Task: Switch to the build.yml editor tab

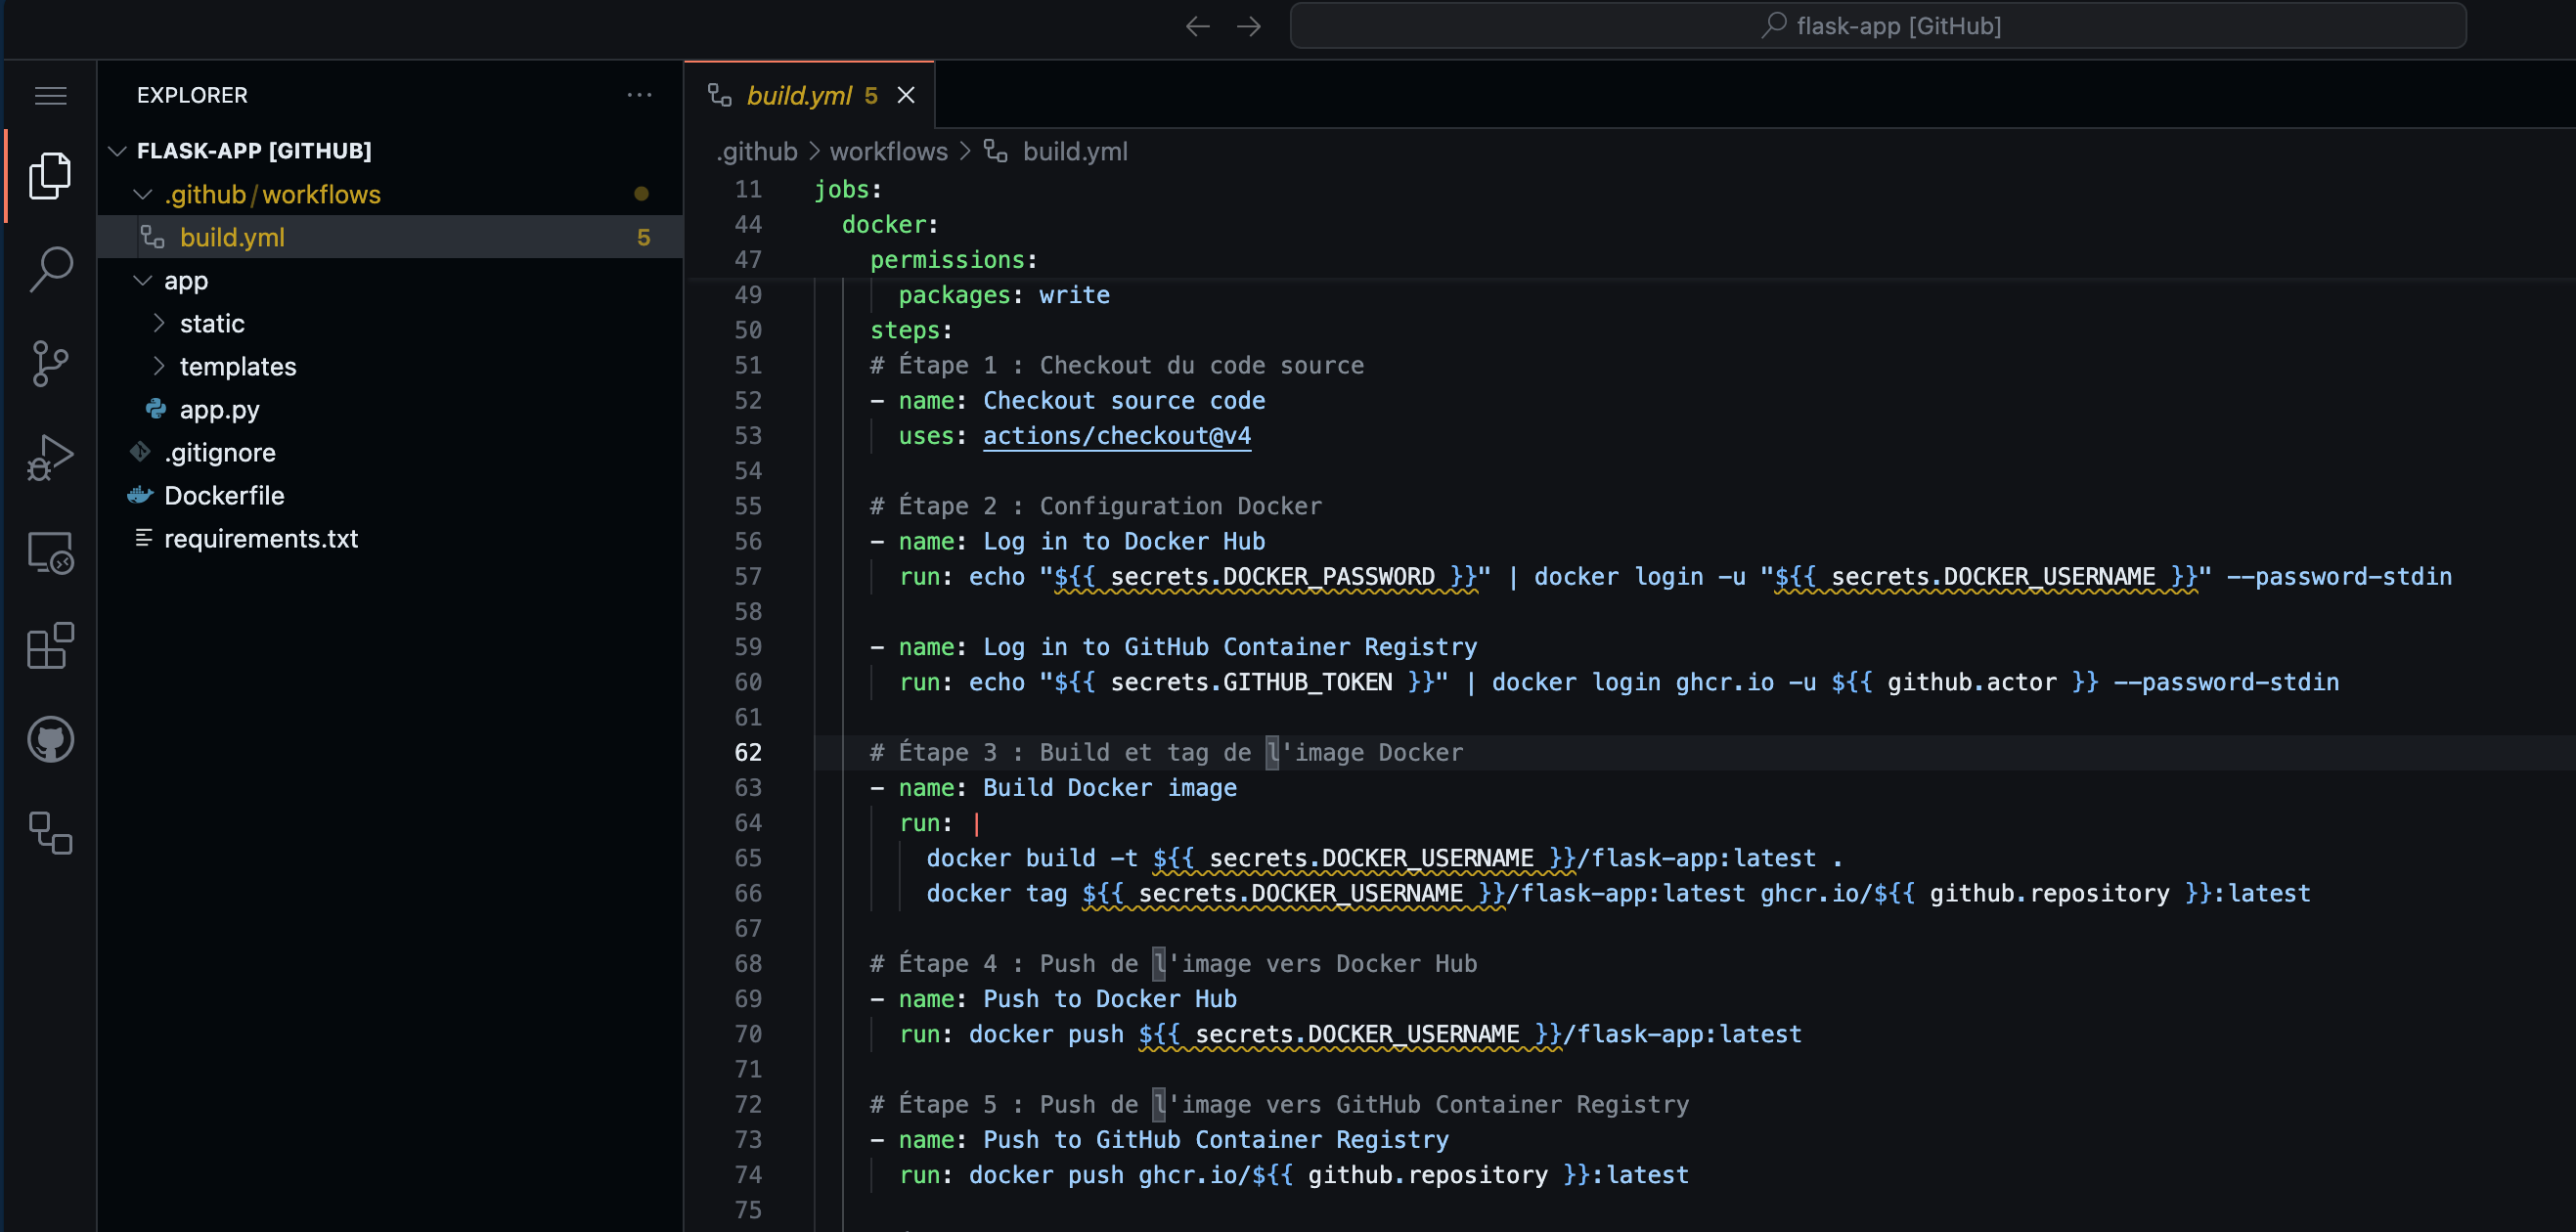Action: click(x=800, y=95)
